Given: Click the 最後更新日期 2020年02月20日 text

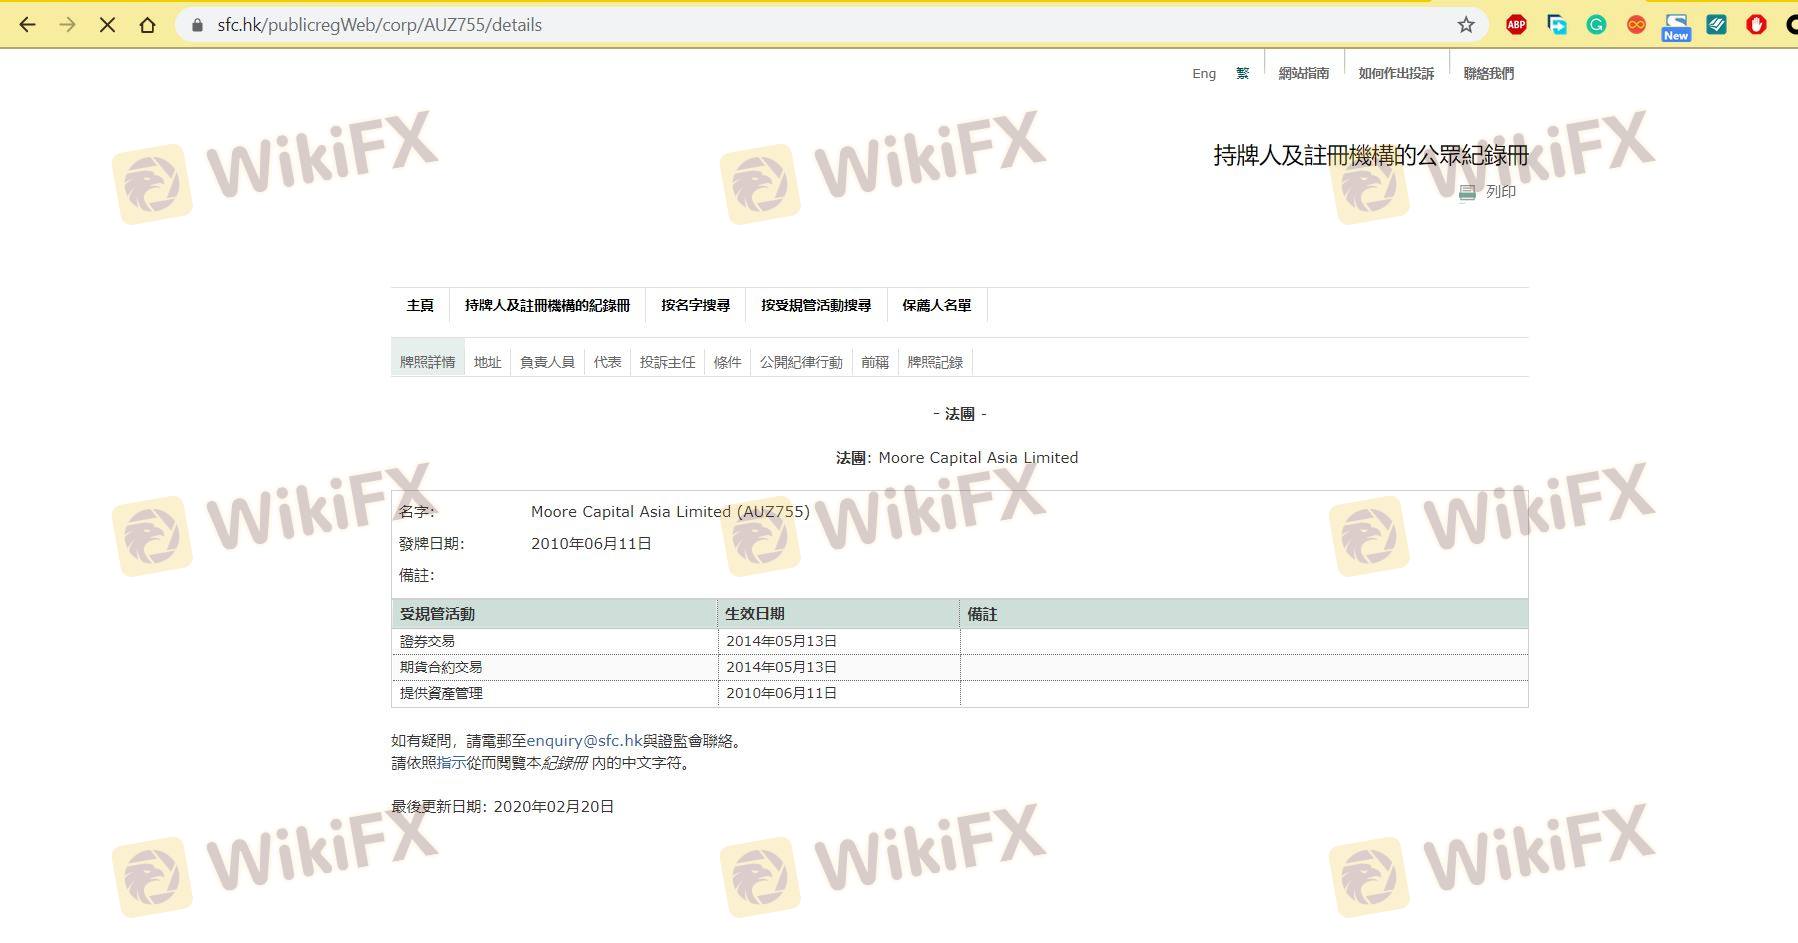Looking at the screenshot, I should [502, 807].
